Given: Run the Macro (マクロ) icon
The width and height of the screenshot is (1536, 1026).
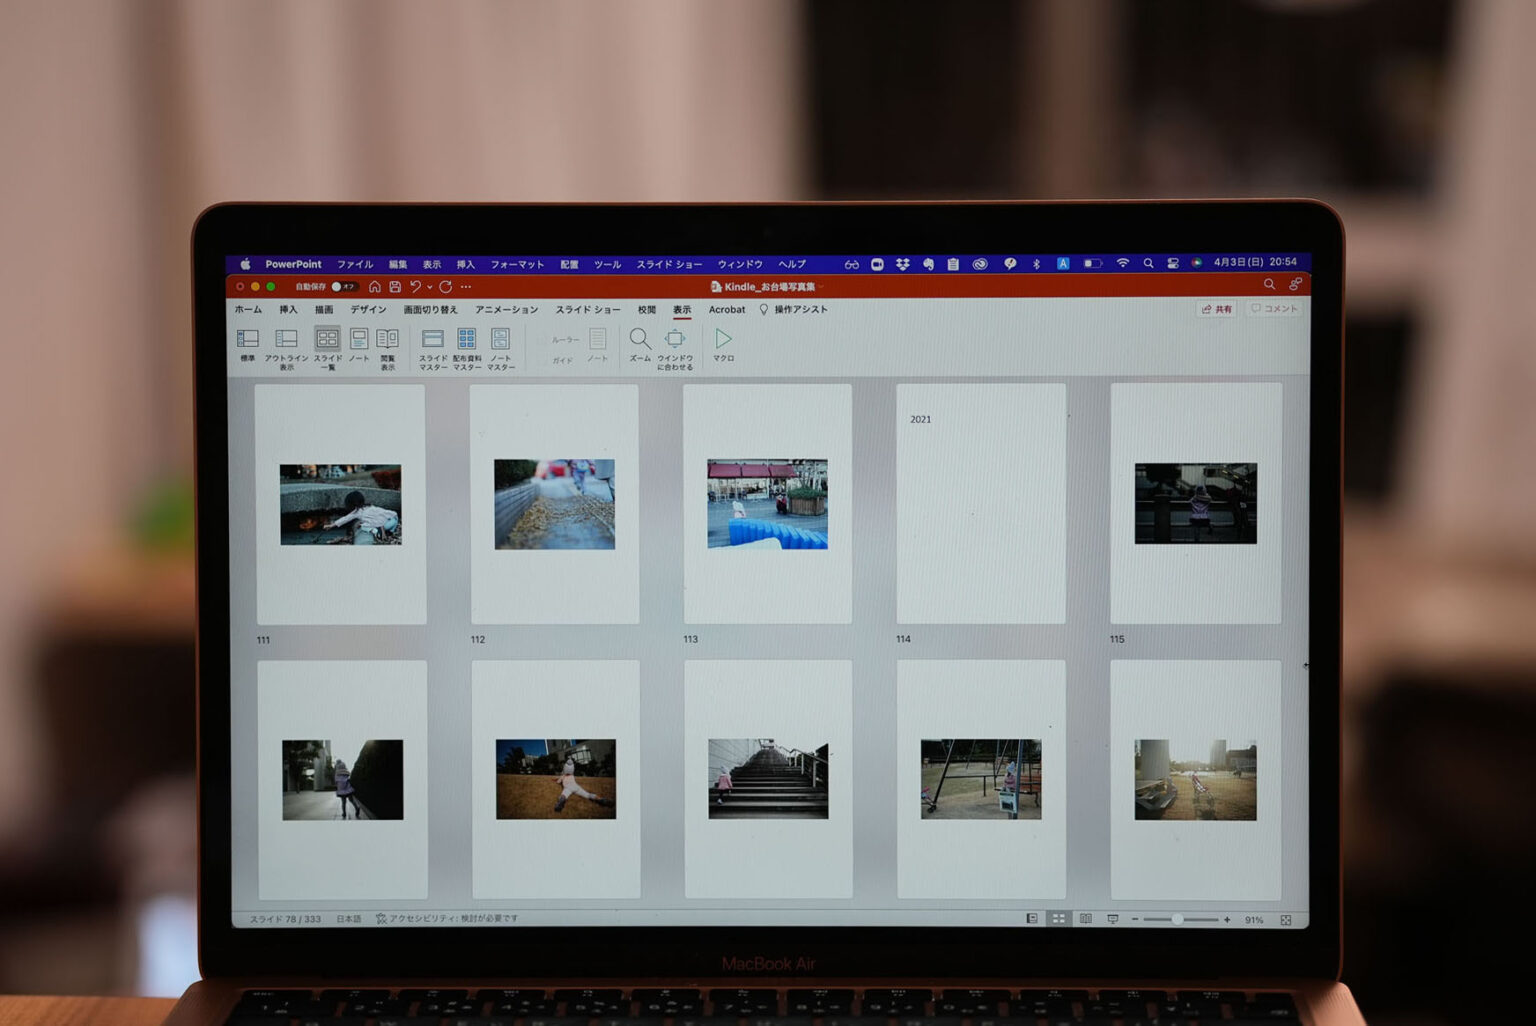Looking at the screenshot, I should point(723,340).
